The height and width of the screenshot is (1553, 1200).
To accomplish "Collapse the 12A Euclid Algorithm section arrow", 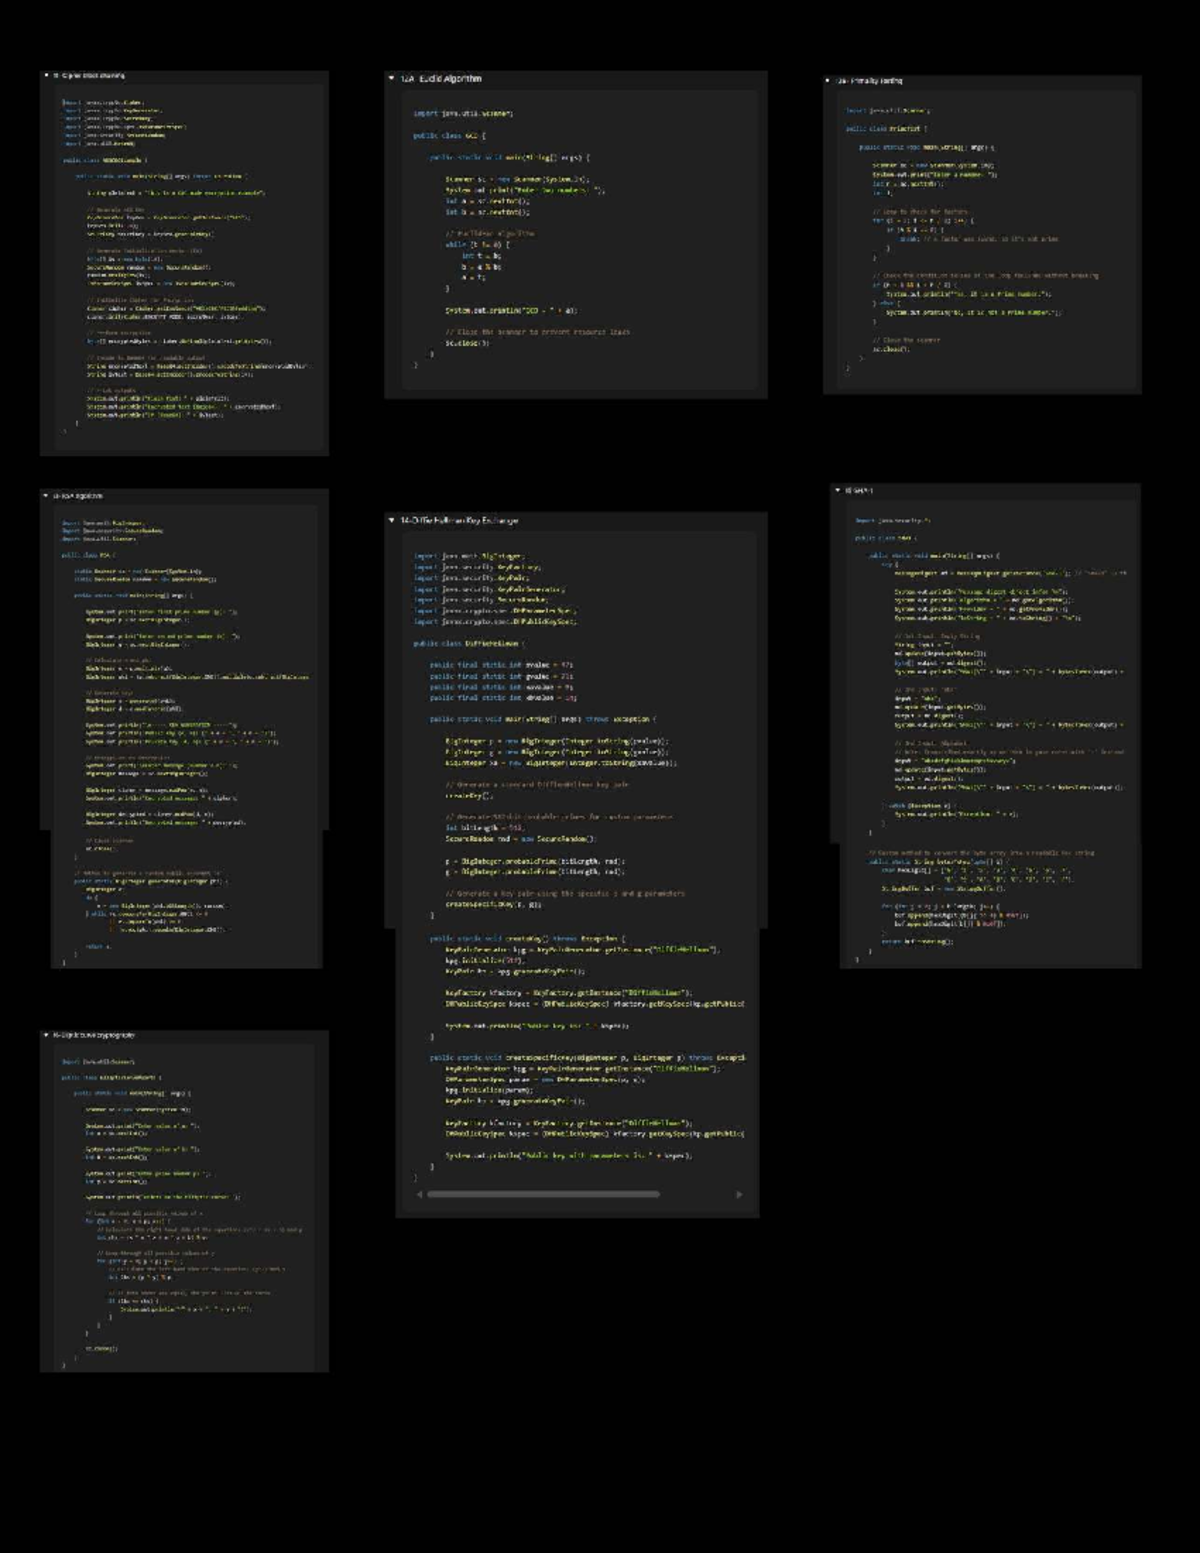I will (x=391, y=78).
